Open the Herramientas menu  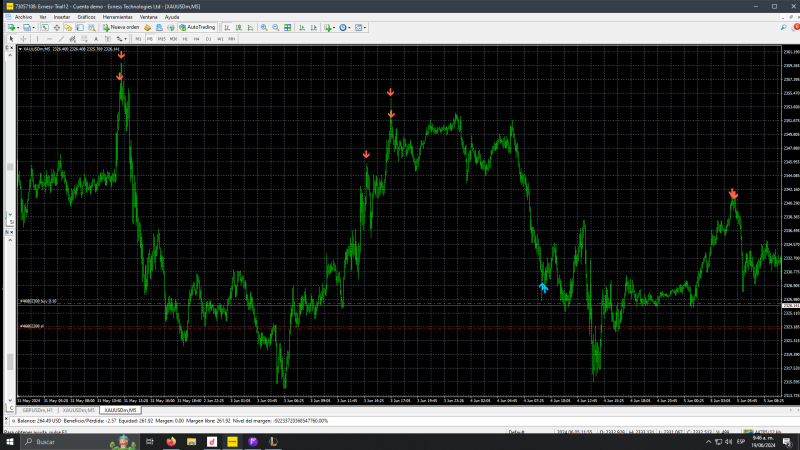tap(117, 17)
